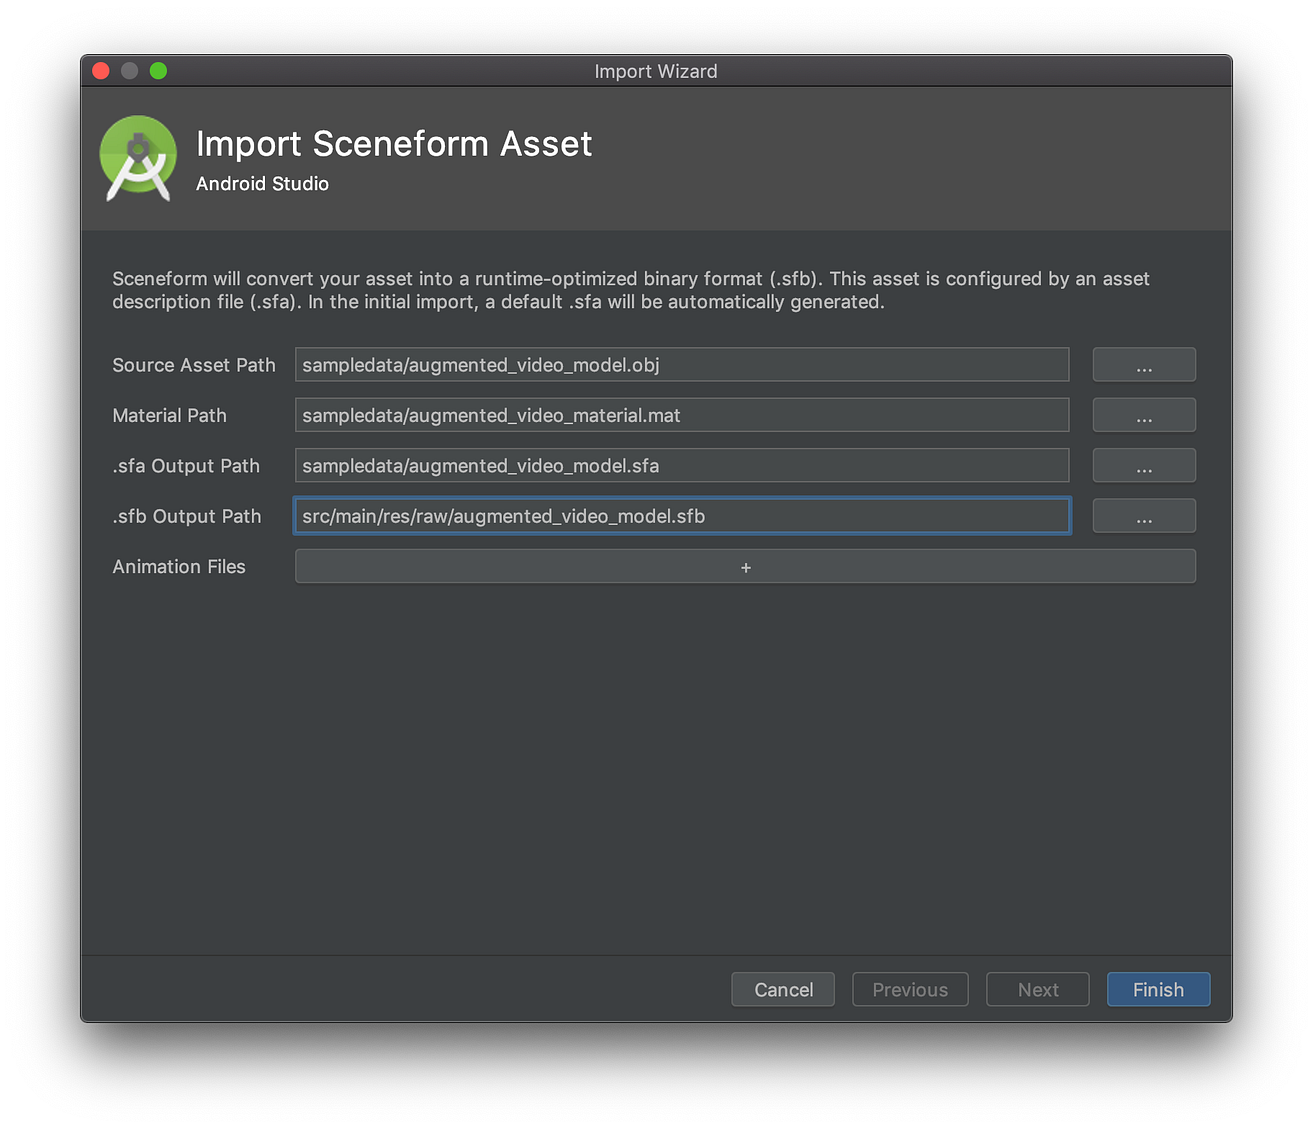Focus the Material Path text field

681,415
